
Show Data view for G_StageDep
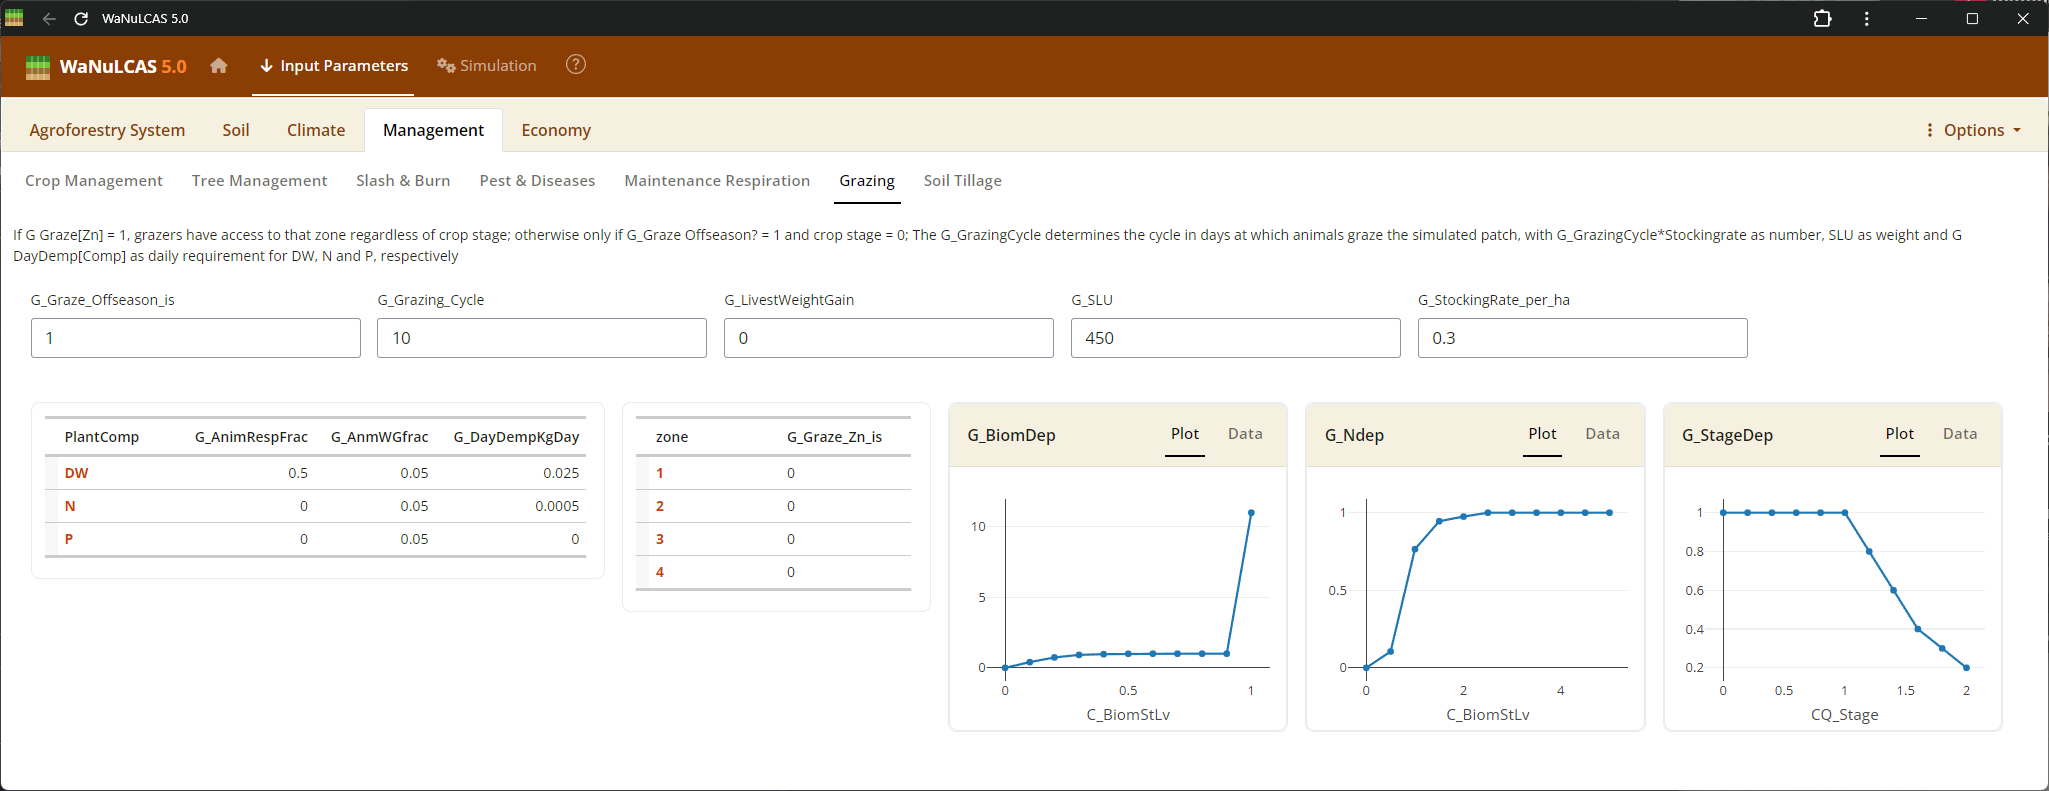tap(1959, 434)
